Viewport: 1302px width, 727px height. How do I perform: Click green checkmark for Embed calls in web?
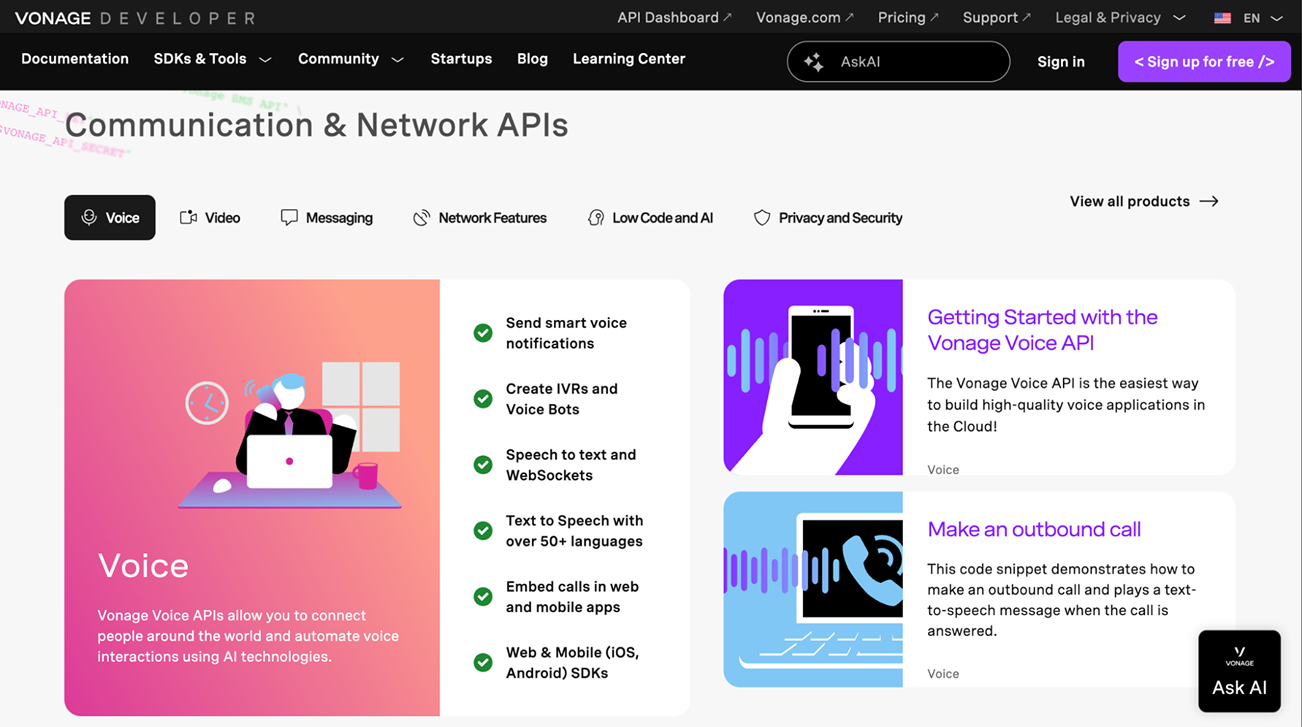pos(483,597)
